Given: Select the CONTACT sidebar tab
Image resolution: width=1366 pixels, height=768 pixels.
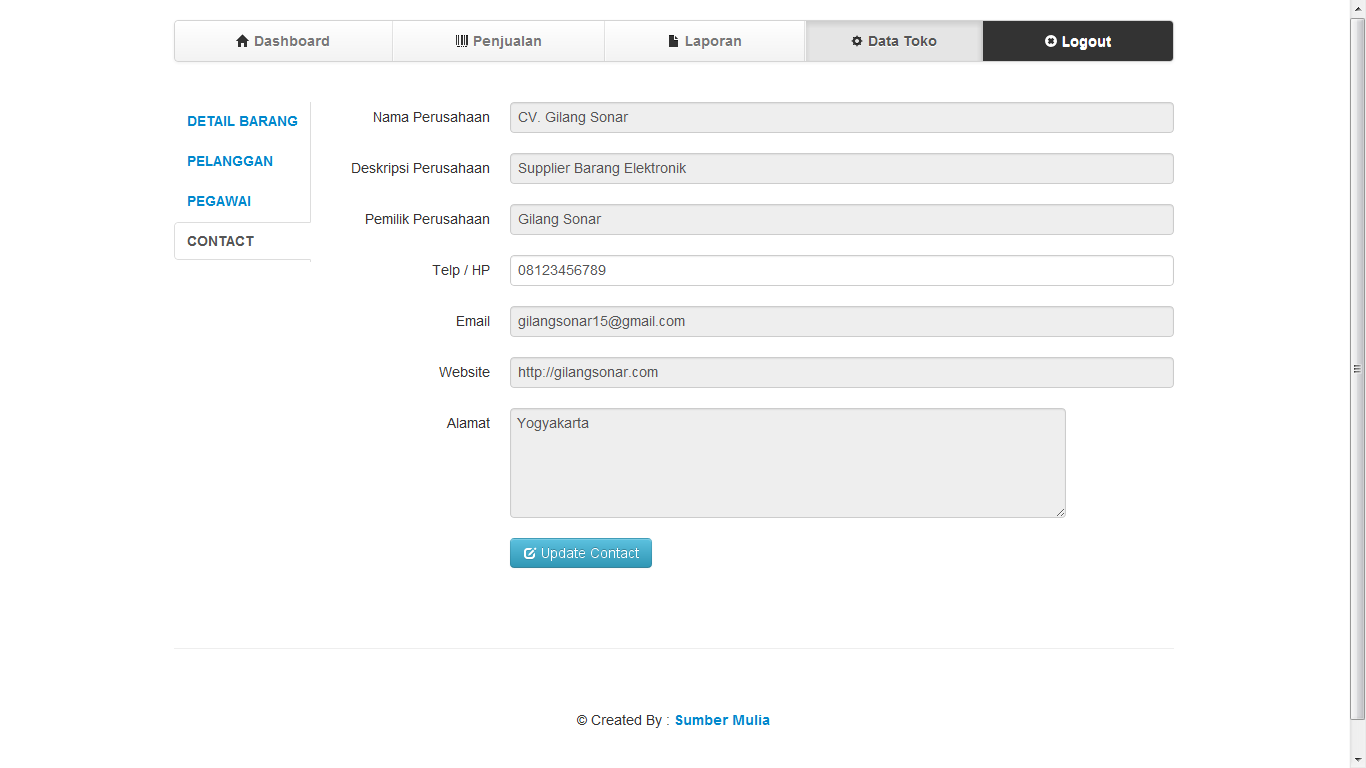Looking at the screenshot, I should point(221,241).
